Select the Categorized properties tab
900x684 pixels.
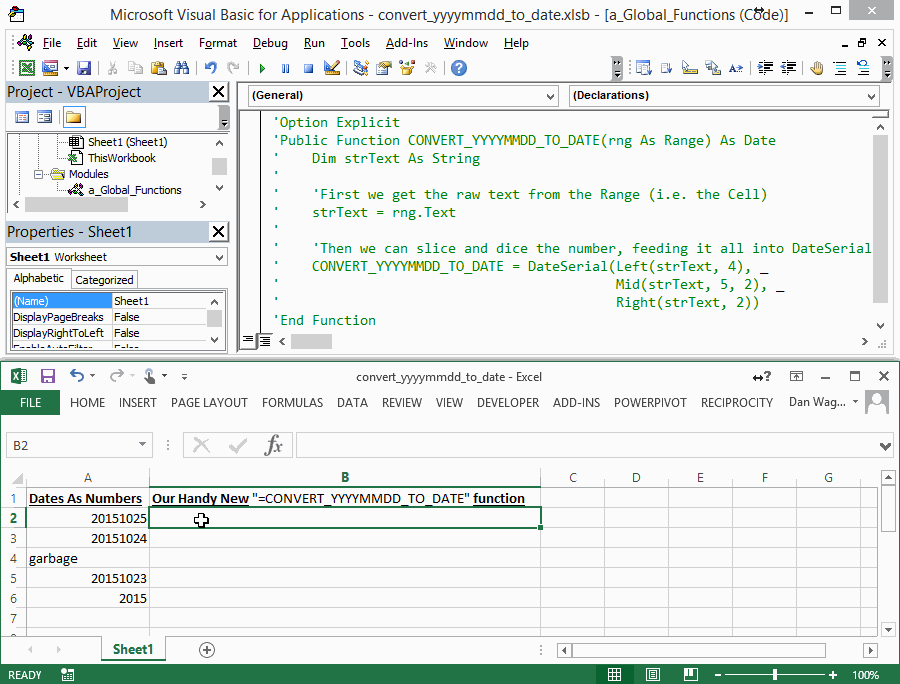pyautogui.click(x=104, y=280)
